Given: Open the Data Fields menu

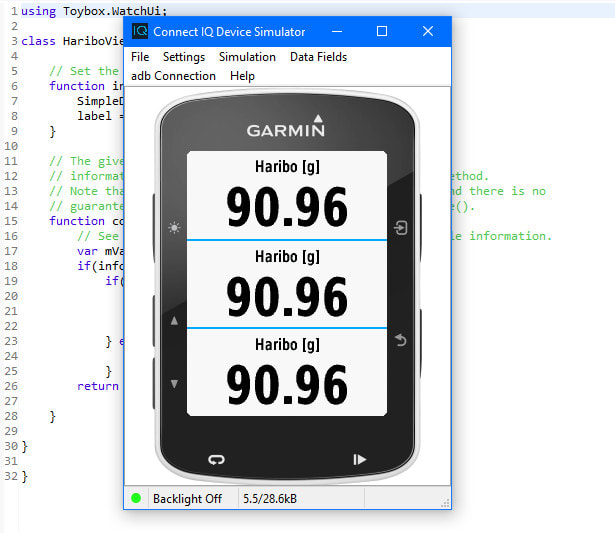Looking at the screenshot, I should coord(318,57).
